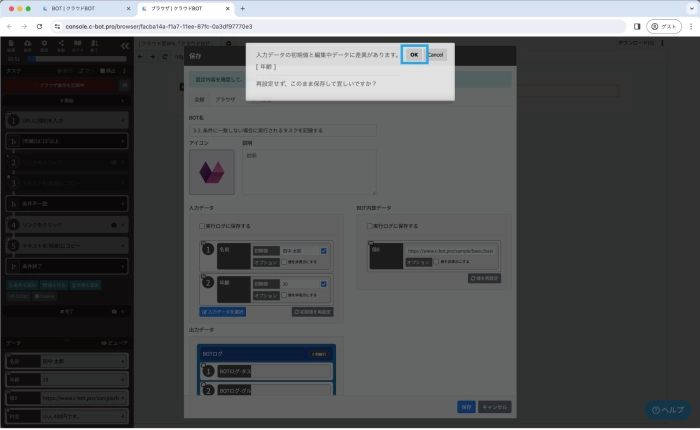Uncheck the 名前 initial value checkbox
The width and height of the screenshot is (700, 430).
pyautogui.click(x=323, y=250)
